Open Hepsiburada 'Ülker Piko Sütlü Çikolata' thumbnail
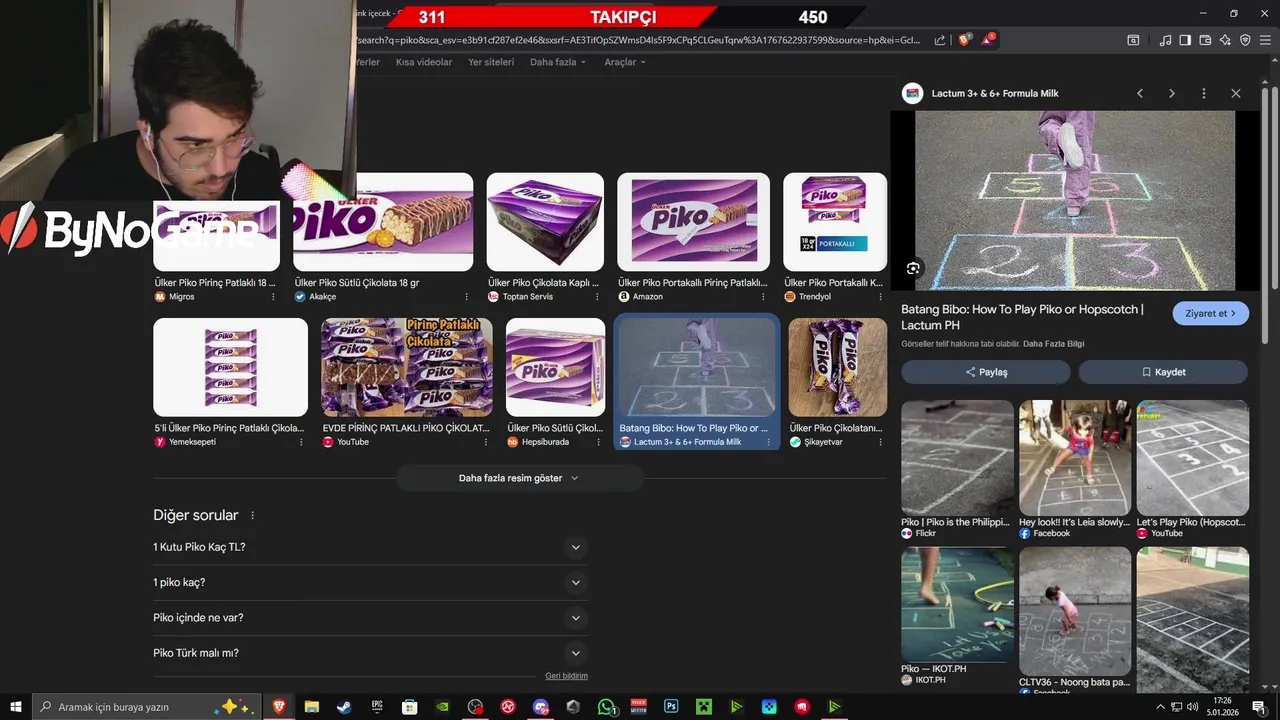The height and width of the screenshot is (720, 1280). pos(555,367)
